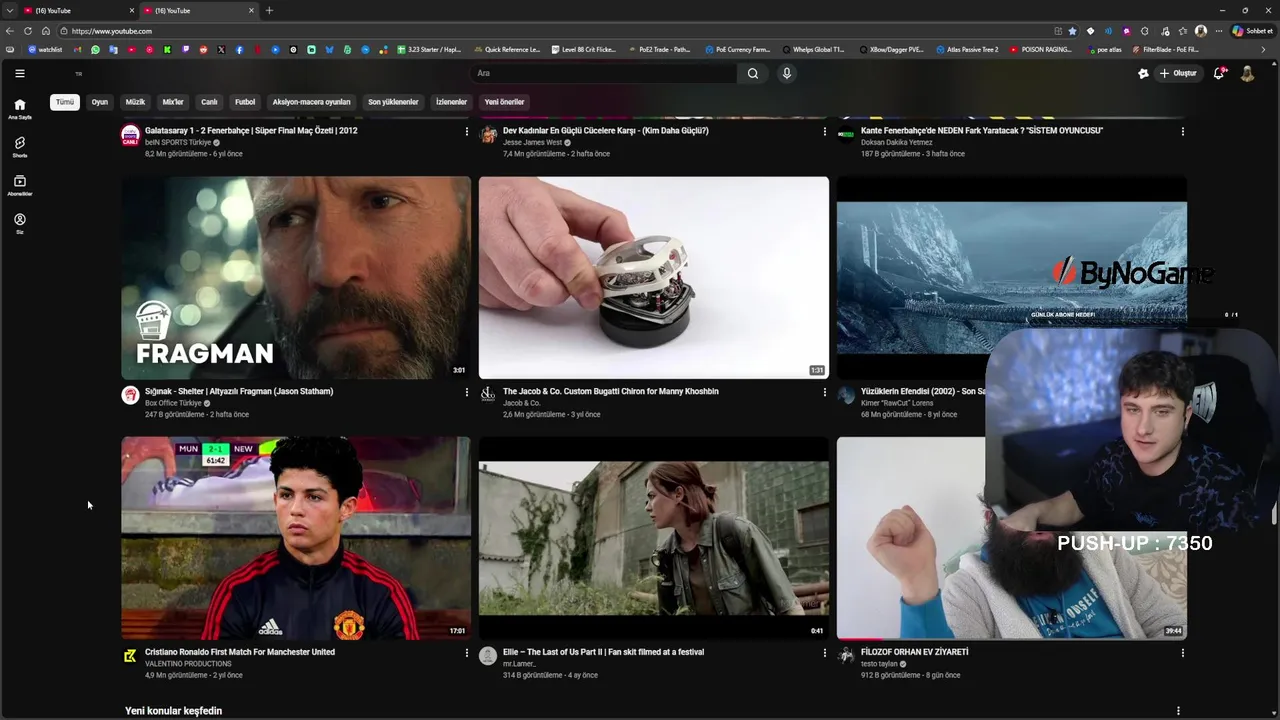Open options for Yeni konular keşfedin section
This screenshot has height=720, width=1280.
click(x=1178, y=711)
